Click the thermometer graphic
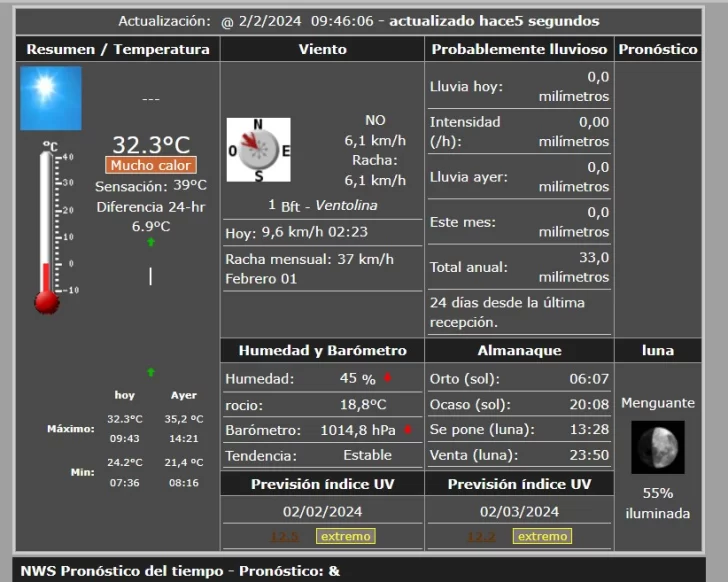The image size is (728, 582). pos(48,230)
